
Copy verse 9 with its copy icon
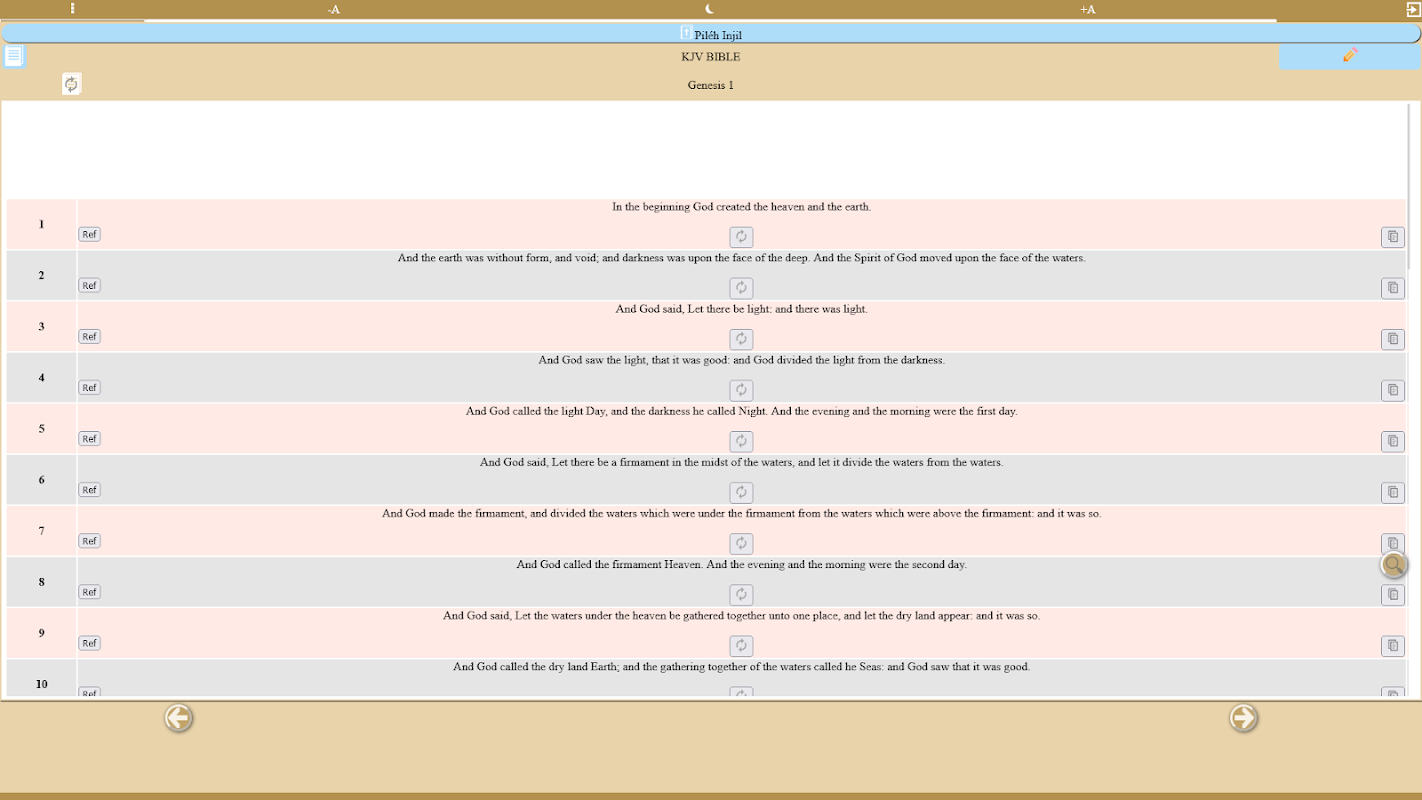point(1393,645)
